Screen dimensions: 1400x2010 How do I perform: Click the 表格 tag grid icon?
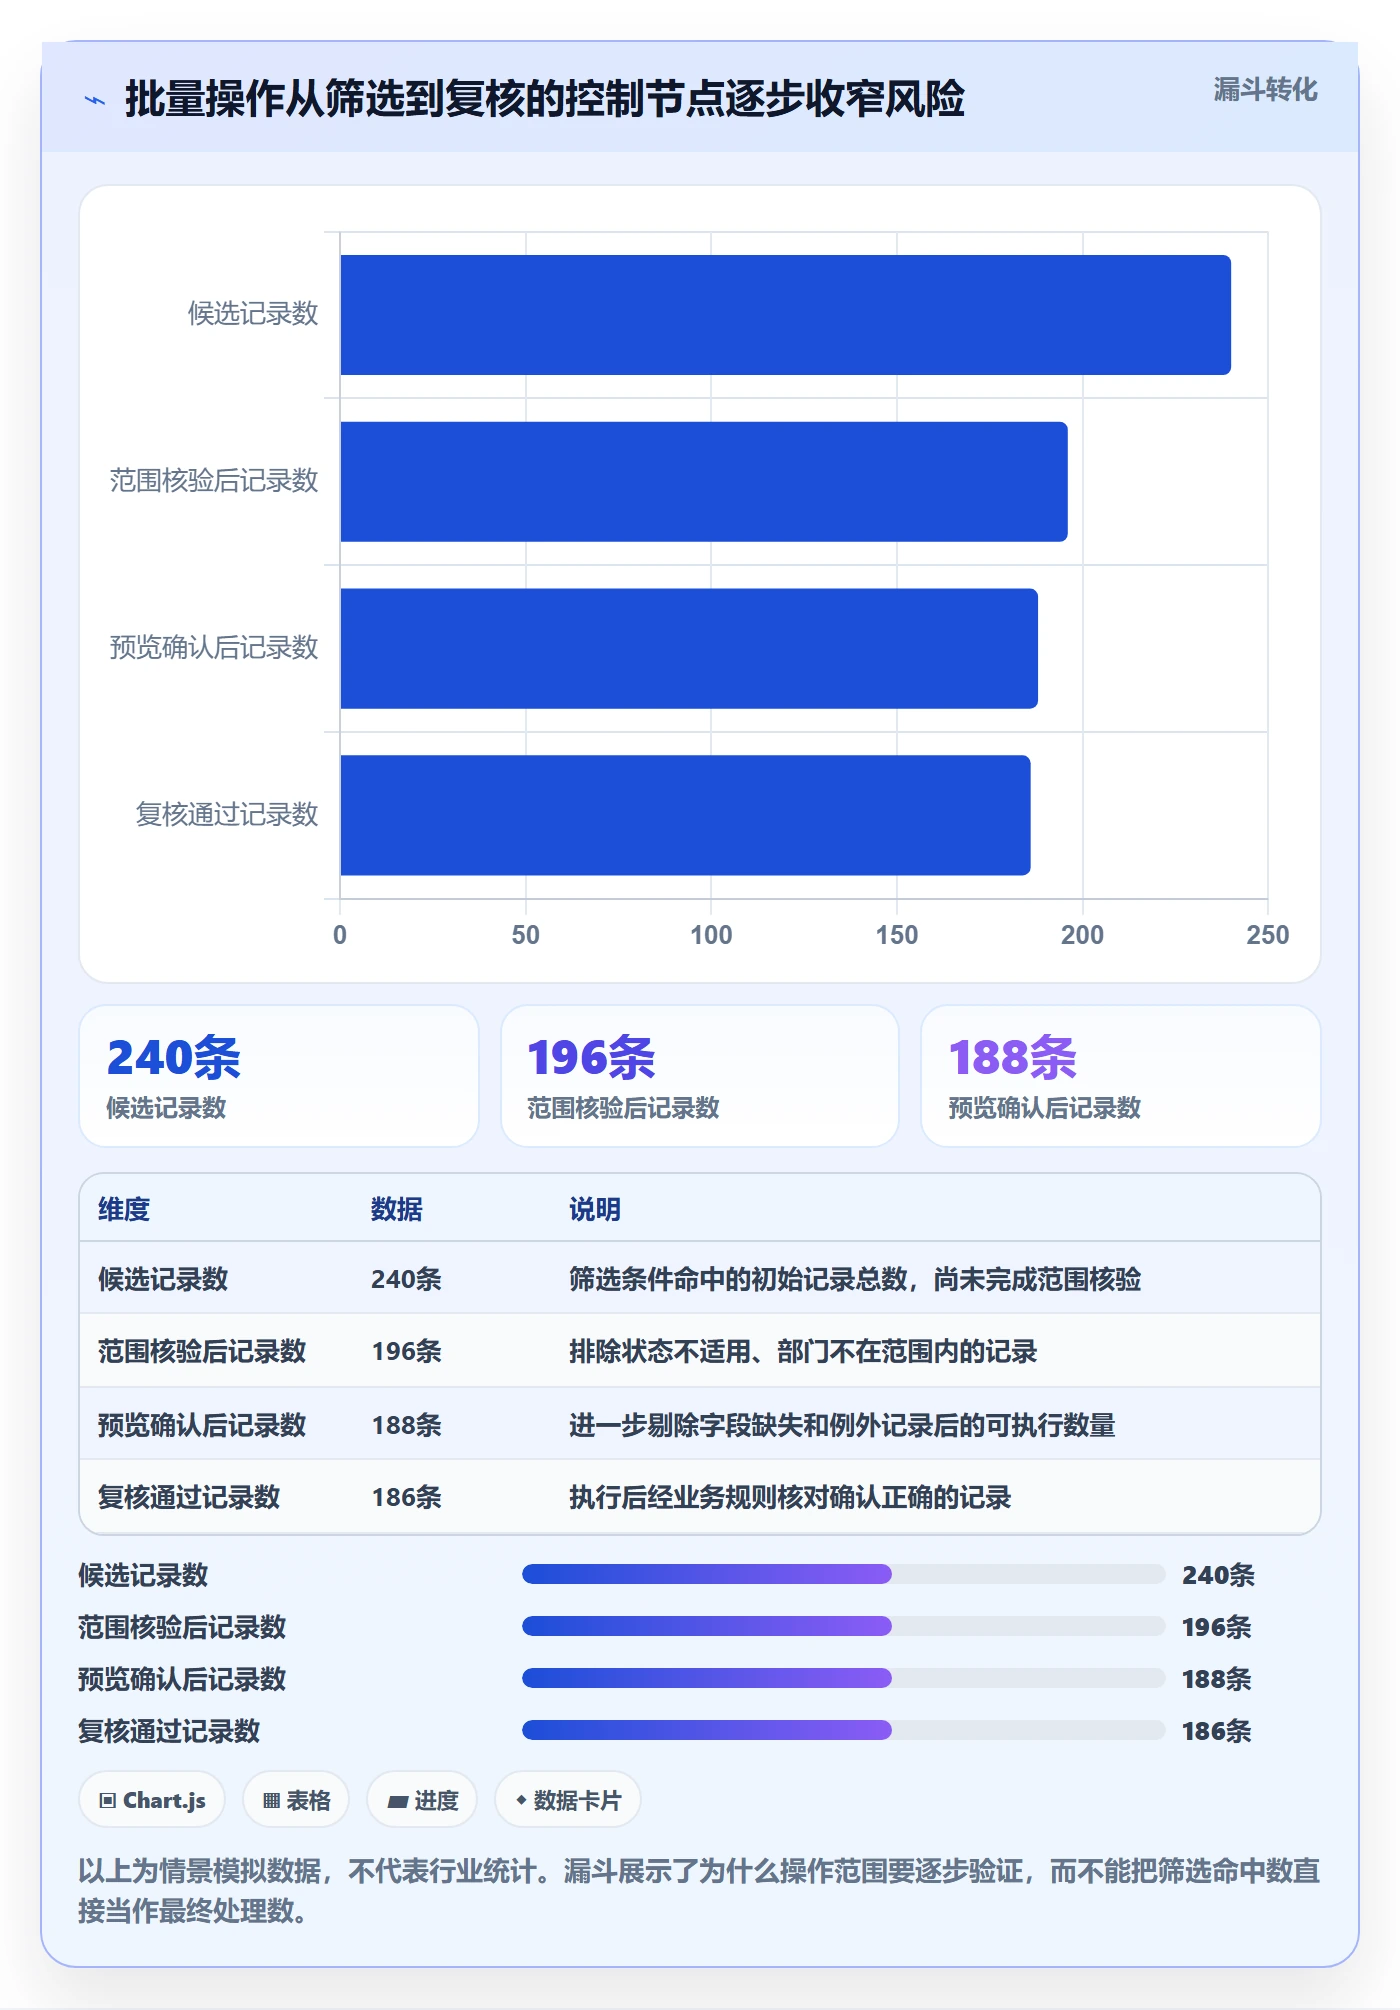pos(271,1801)
